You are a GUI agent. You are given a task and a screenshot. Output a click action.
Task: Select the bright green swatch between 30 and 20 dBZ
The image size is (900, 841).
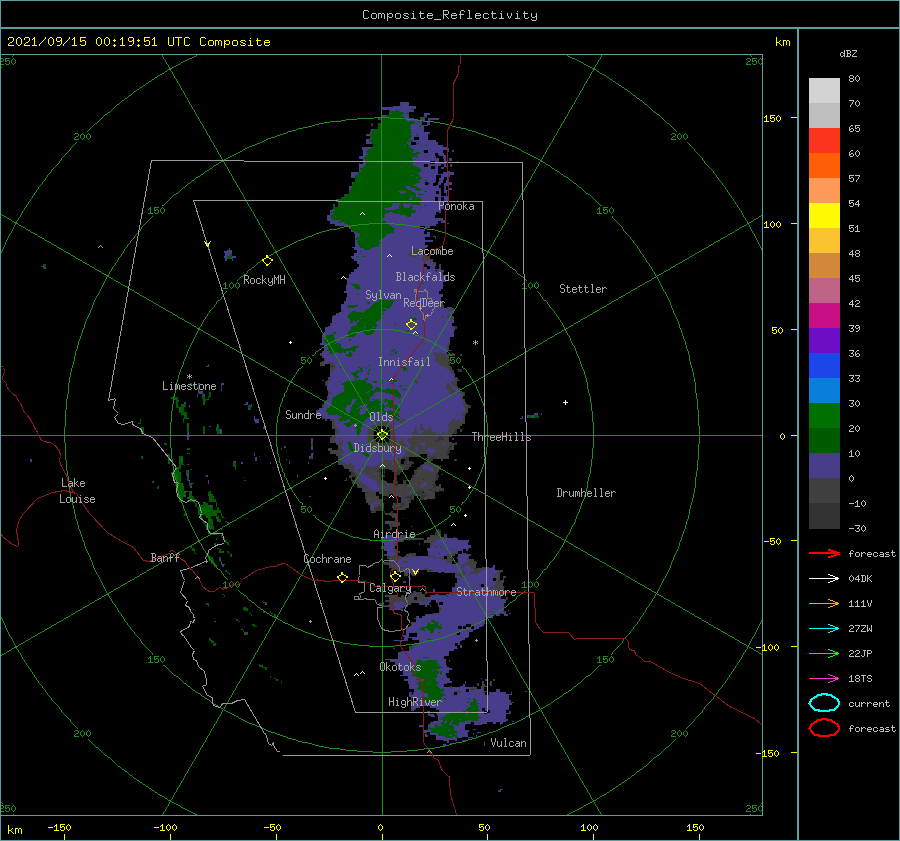(824, 416)
